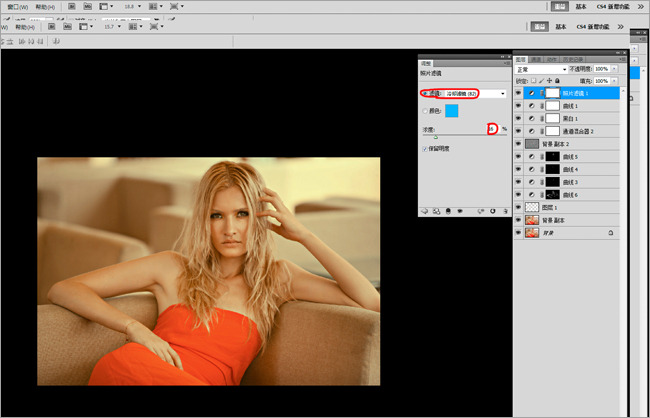Open Adjustments panel flyout menu icon
The height and width of the screenshot is (418, 650).
click(507, 63)
